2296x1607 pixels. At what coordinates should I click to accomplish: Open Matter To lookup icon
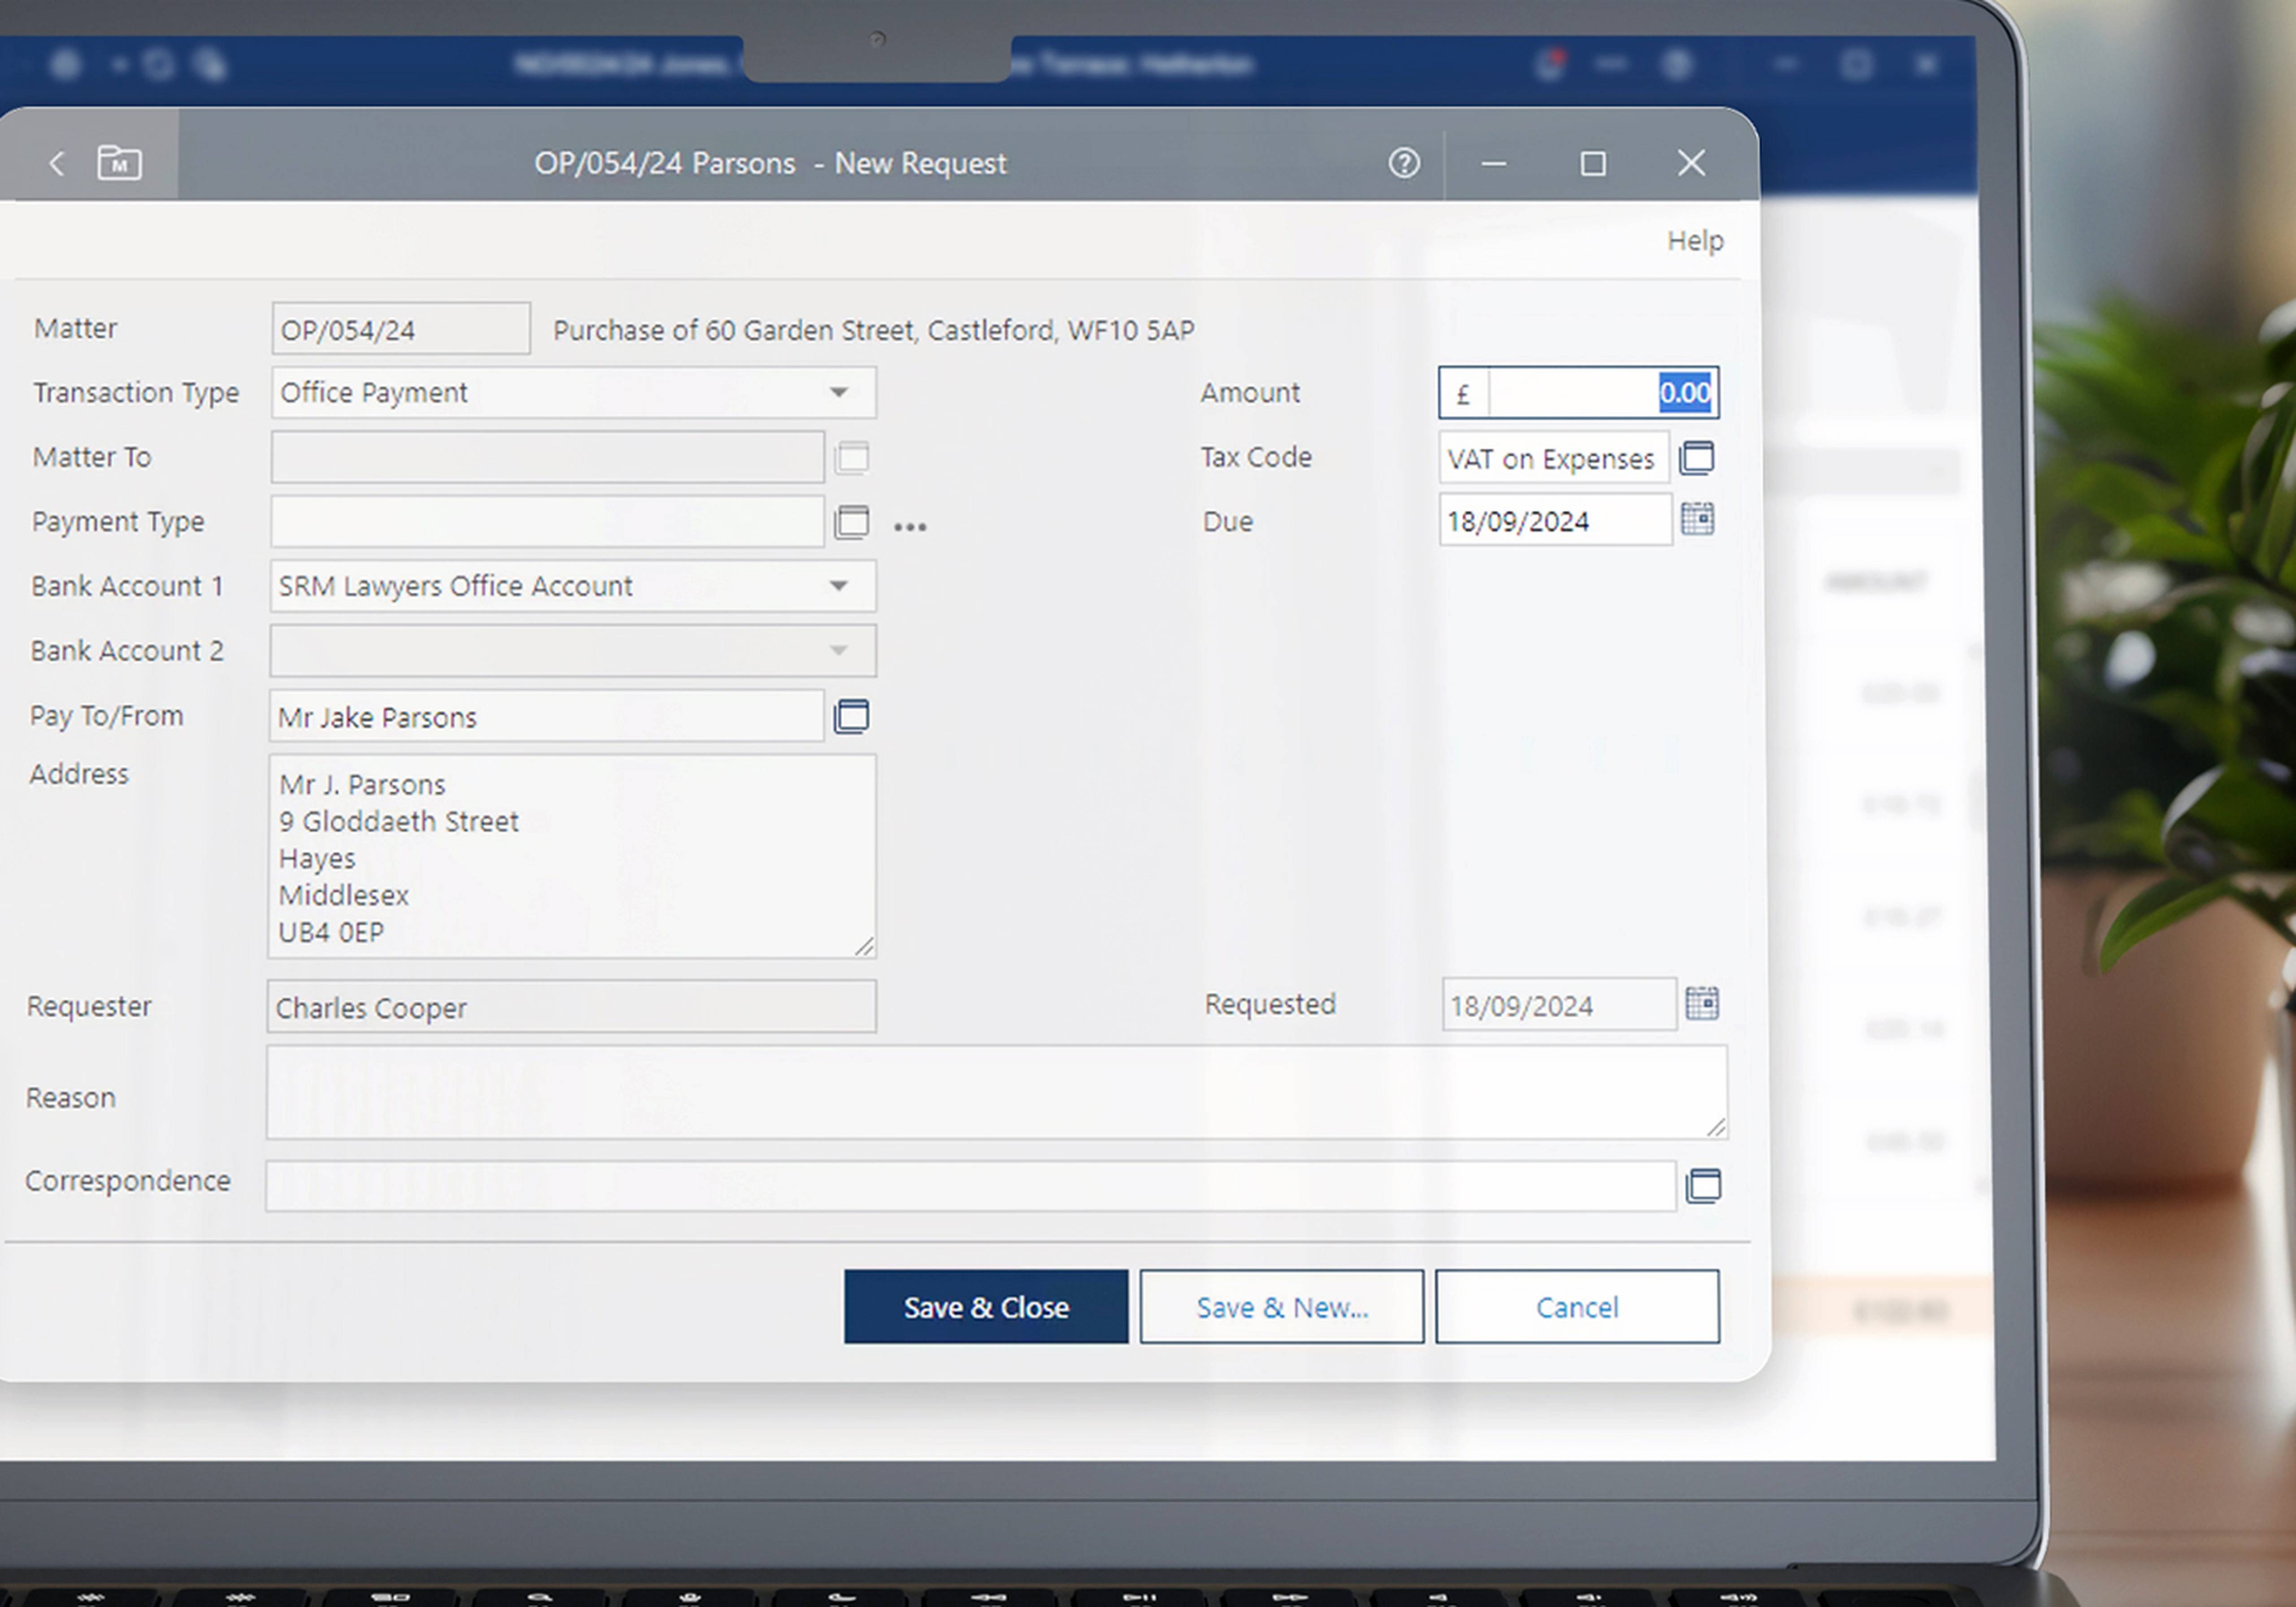pos(851,457)
